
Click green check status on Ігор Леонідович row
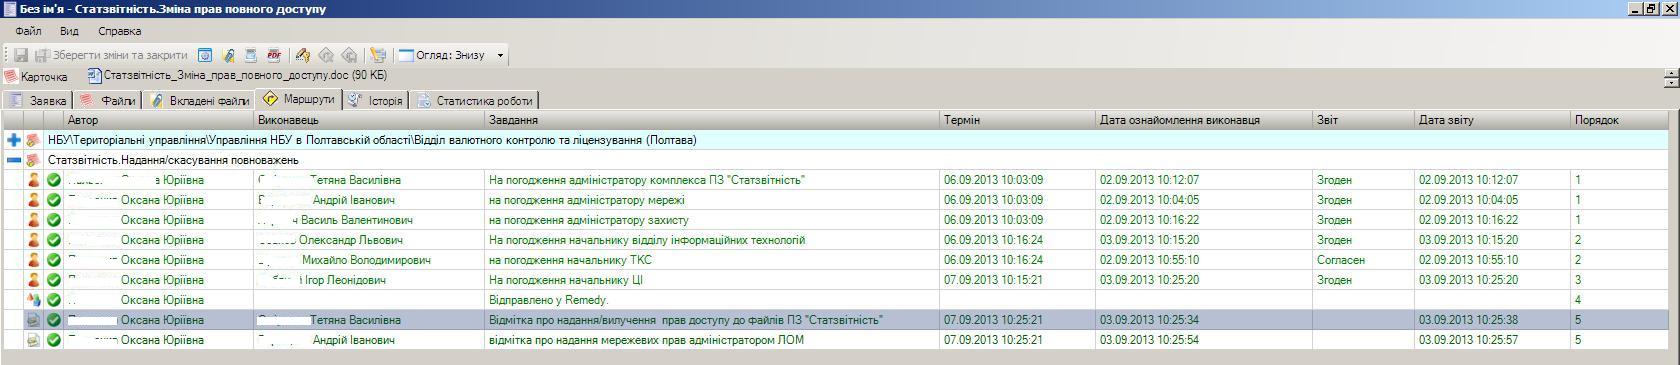54,280
